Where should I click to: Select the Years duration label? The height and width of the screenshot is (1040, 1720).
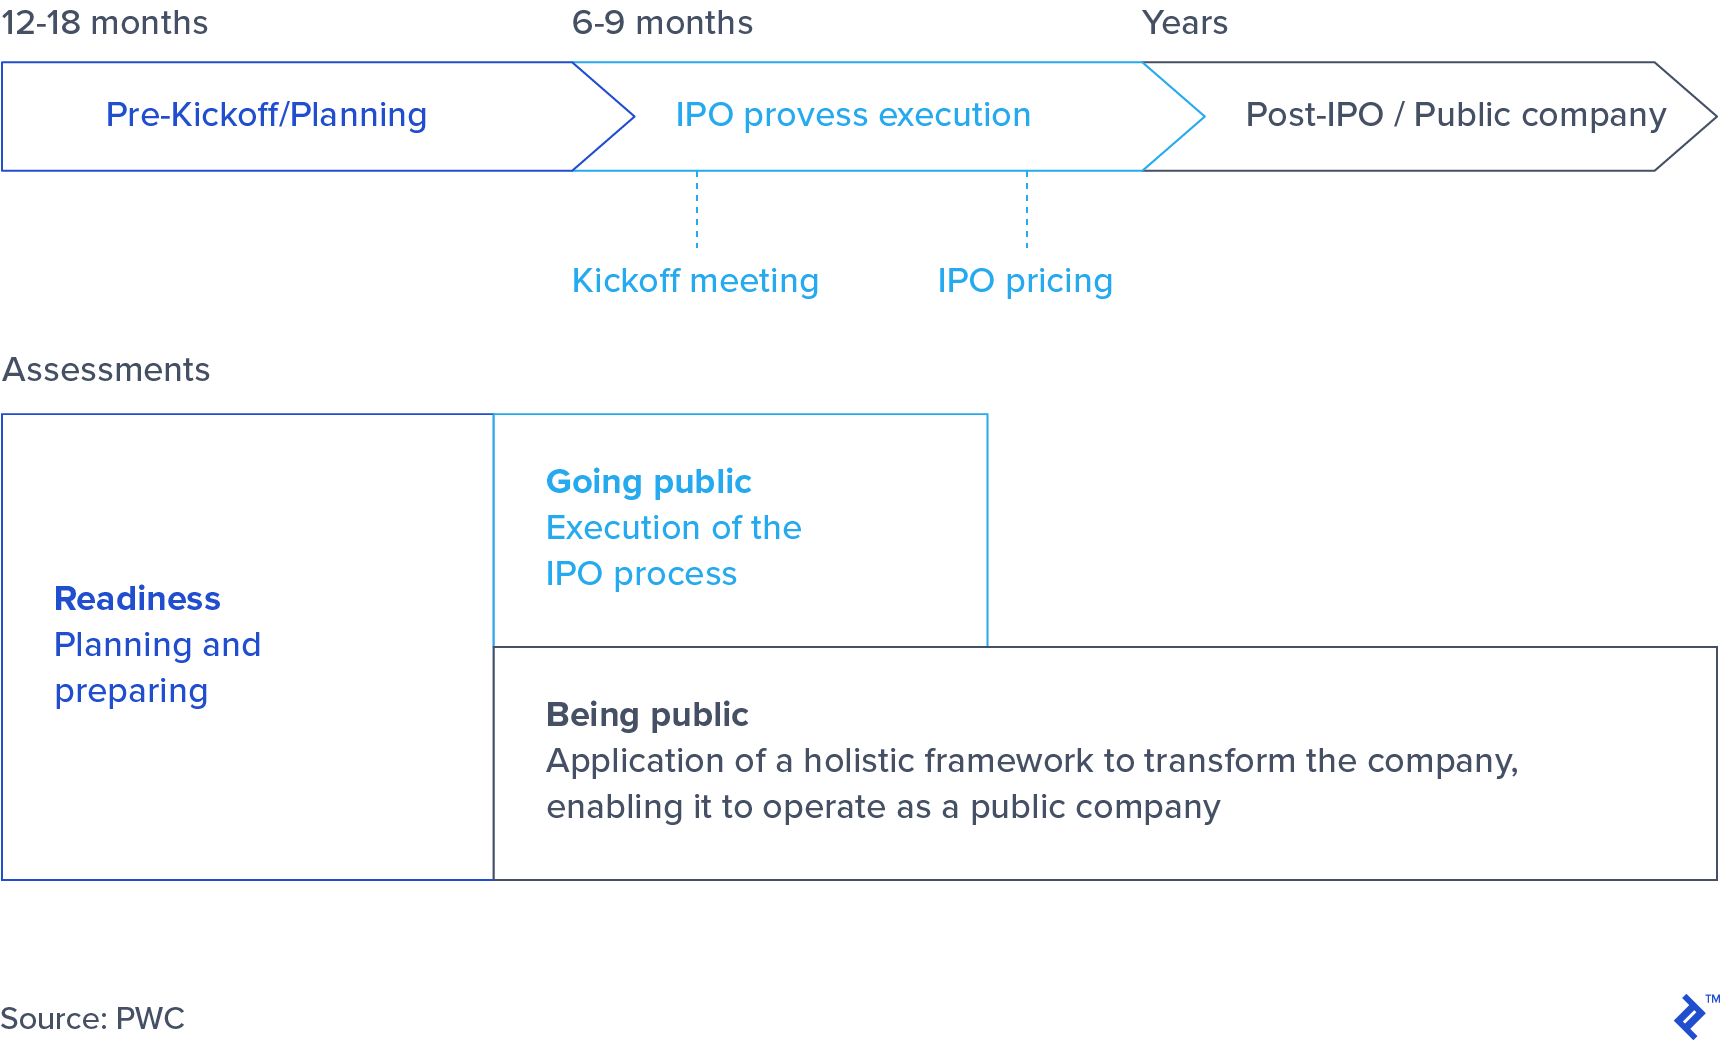coord(1185,23)
